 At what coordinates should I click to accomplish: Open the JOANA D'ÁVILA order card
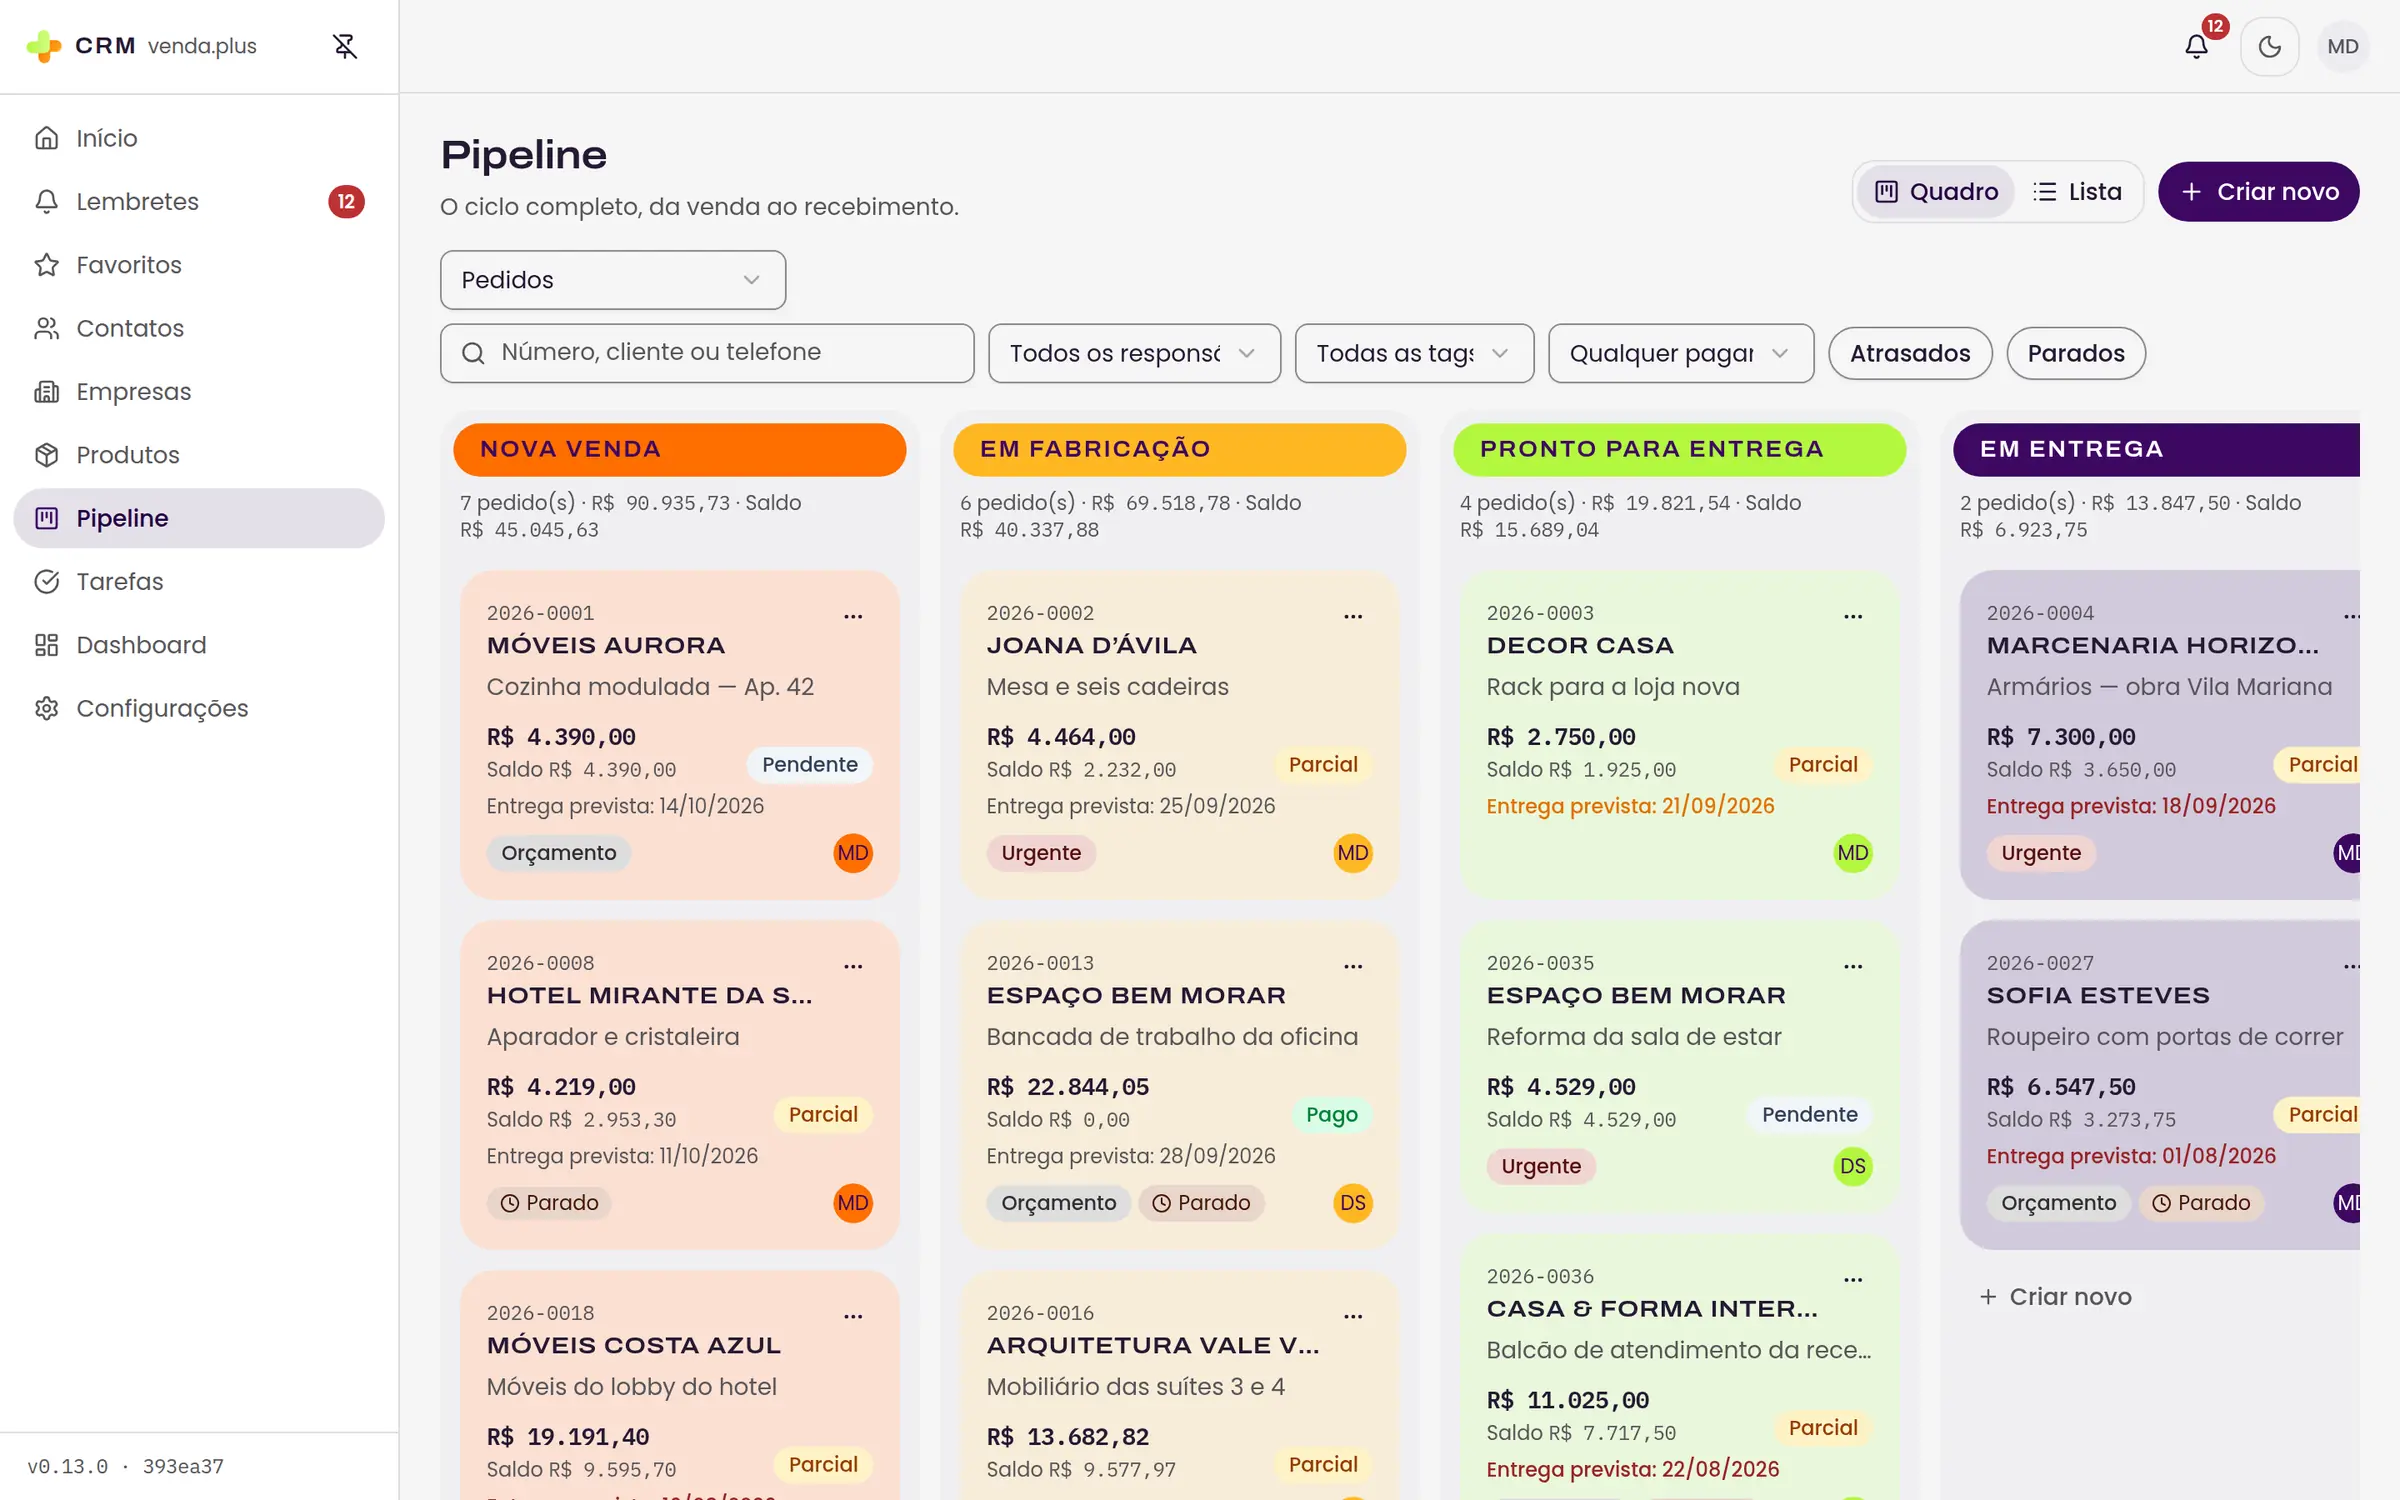point(1180,735)
